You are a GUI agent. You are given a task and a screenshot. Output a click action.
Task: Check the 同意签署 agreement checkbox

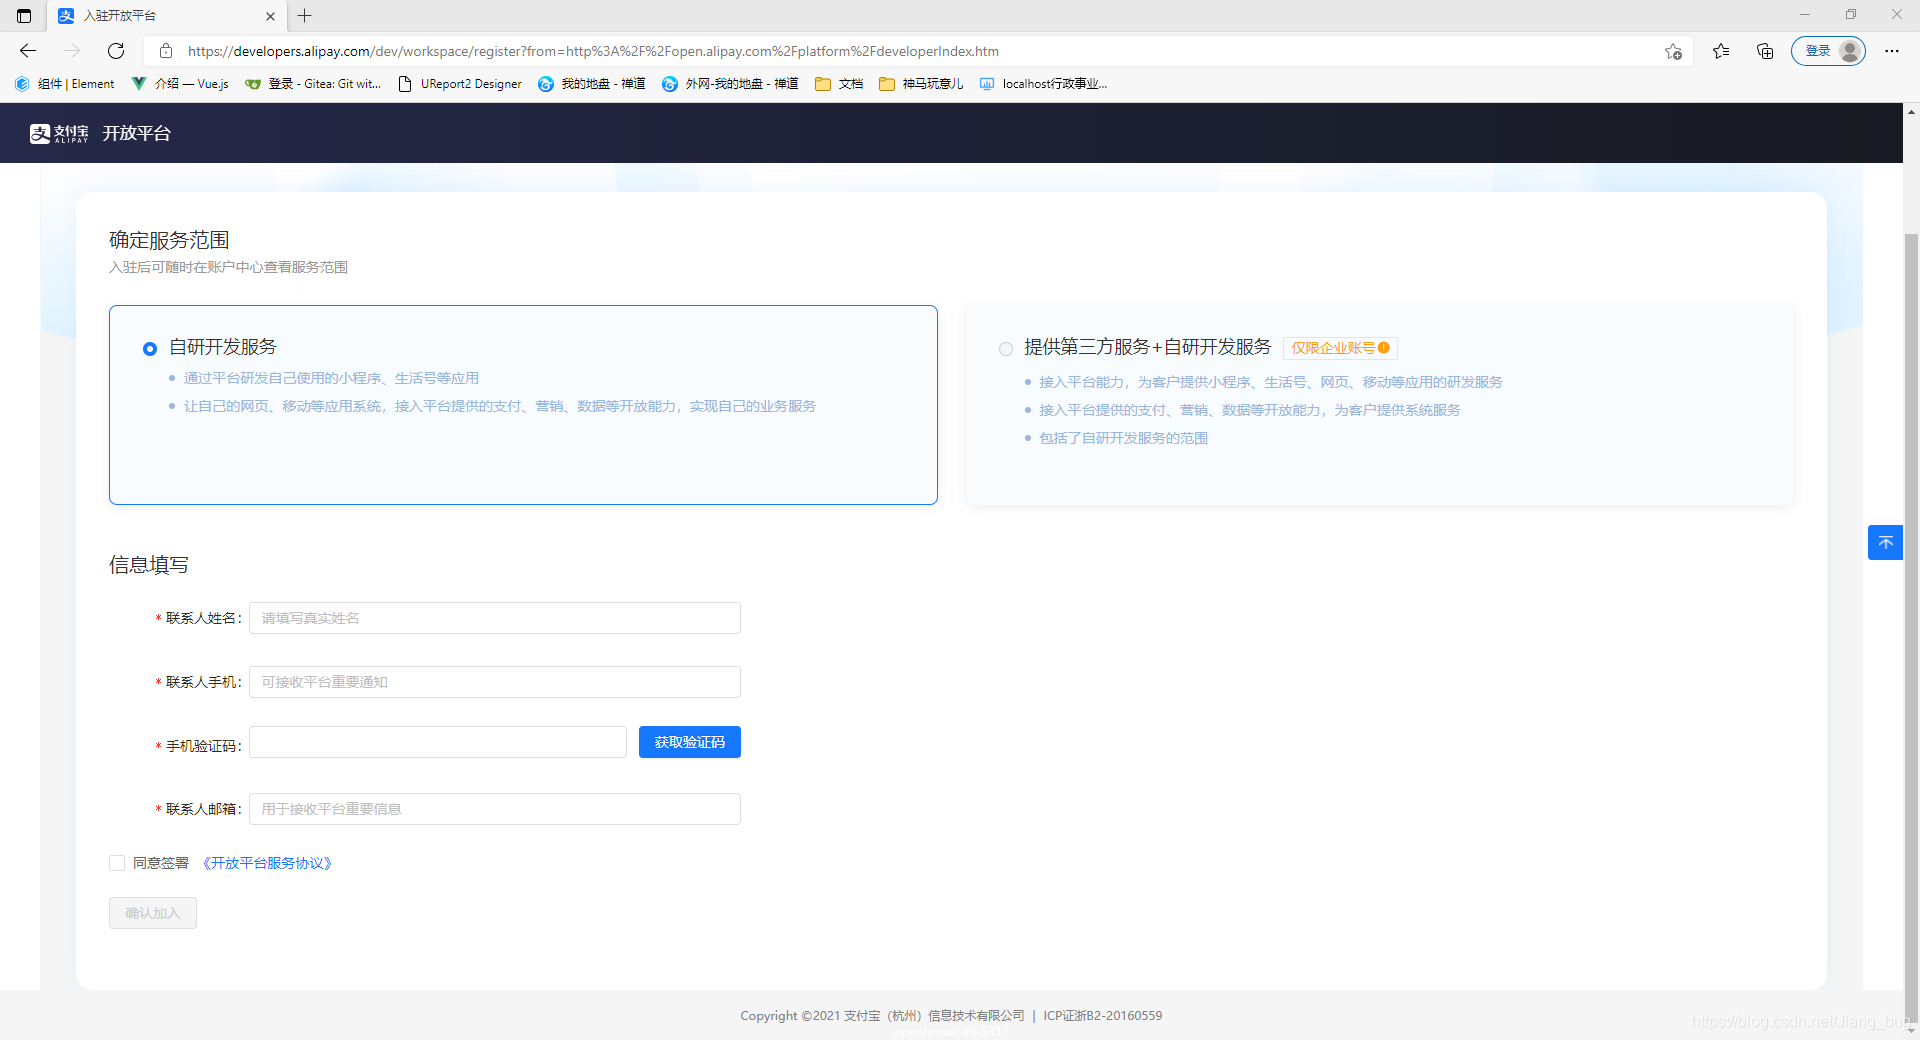tap(117, 863)
